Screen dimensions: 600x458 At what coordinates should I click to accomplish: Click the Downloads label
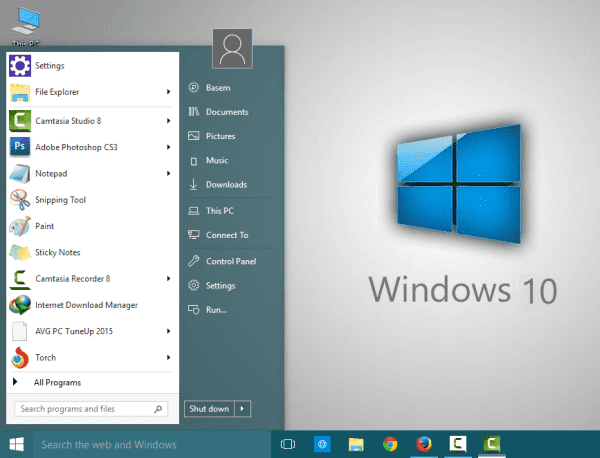227,184
